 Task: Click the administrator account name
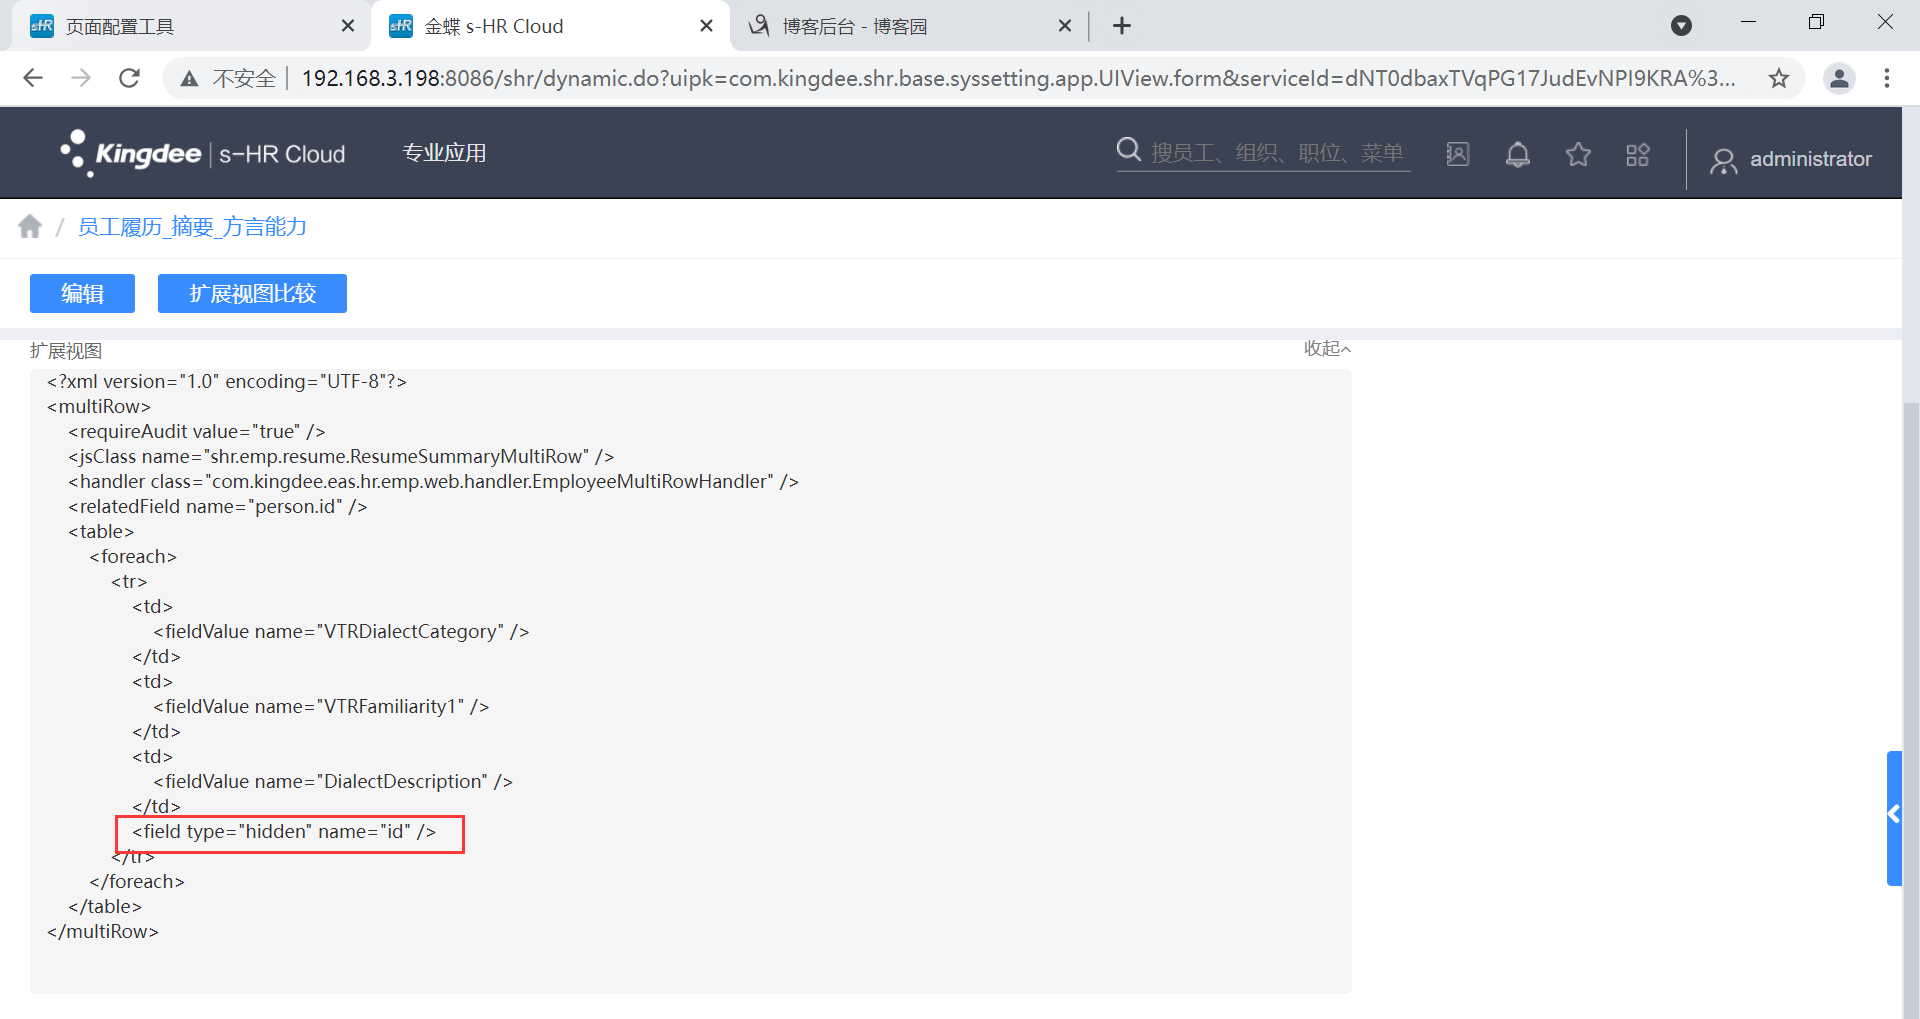point(1810,159)
